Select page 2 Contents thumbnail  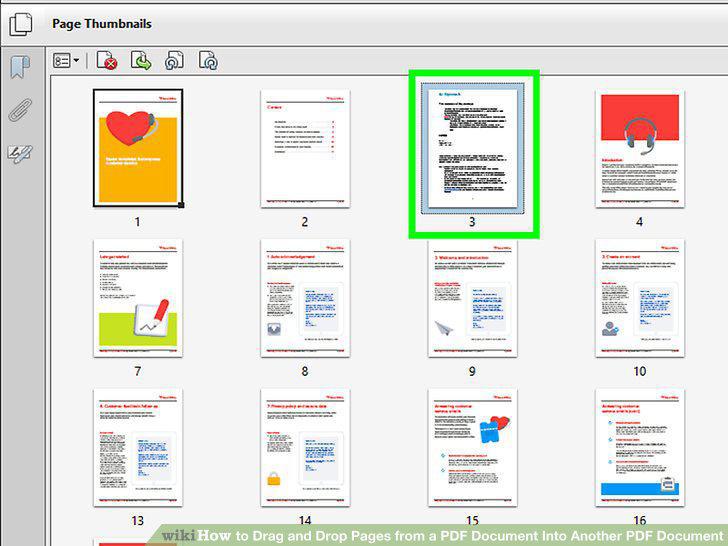pyautogui.click(x=305, y=149)
